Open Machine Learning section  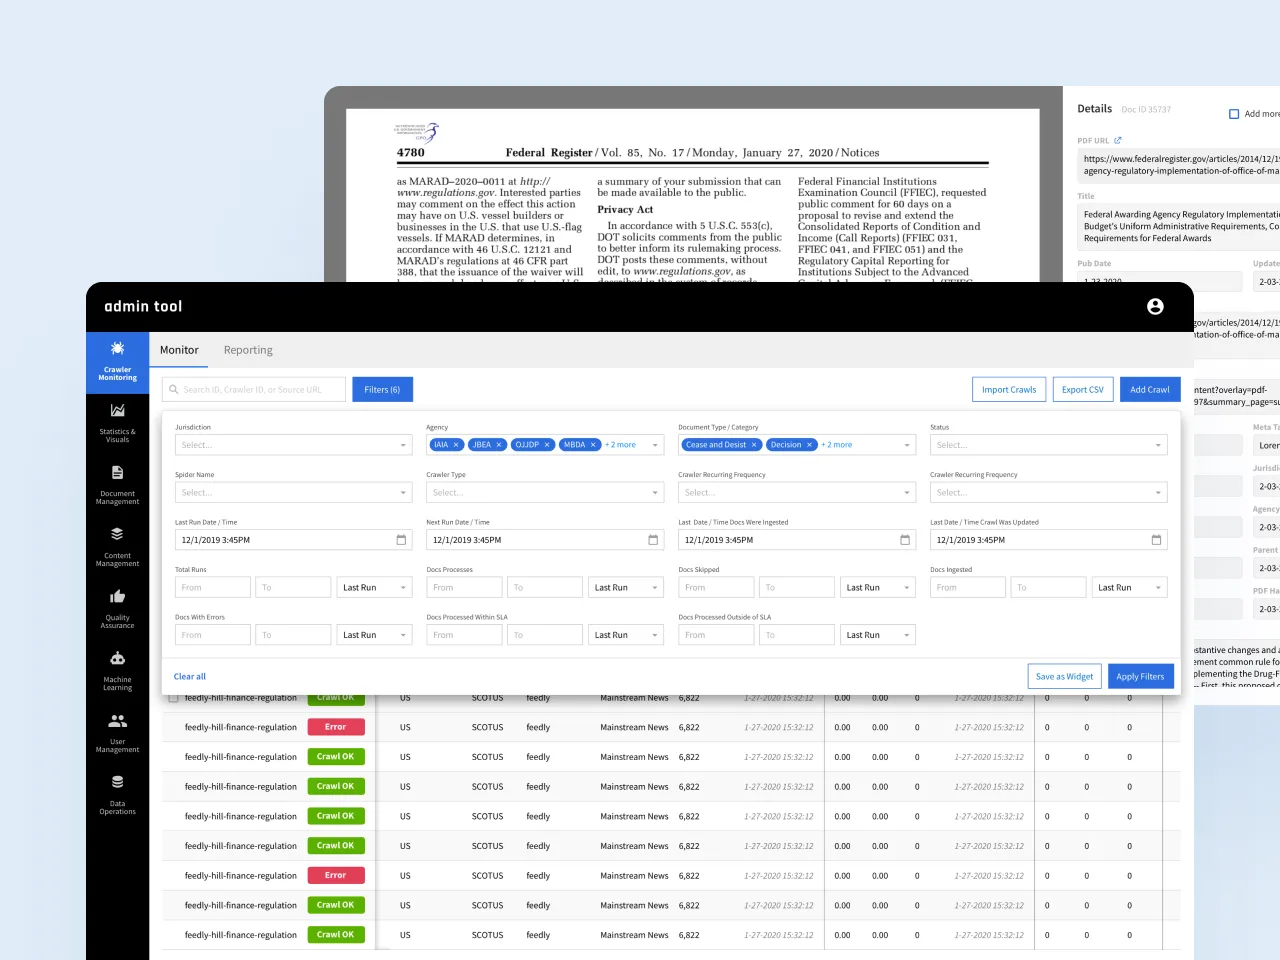coord(117,671)
